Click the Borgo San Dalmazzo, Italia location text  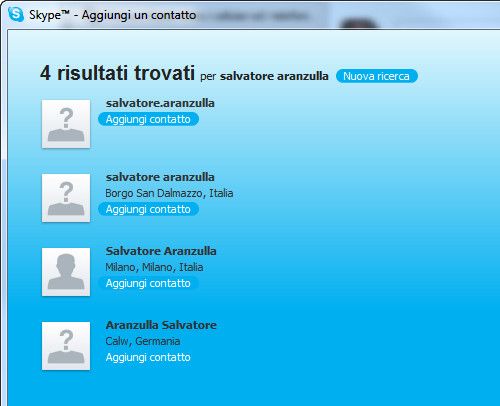pyautogui.click(x=169, y=193)
